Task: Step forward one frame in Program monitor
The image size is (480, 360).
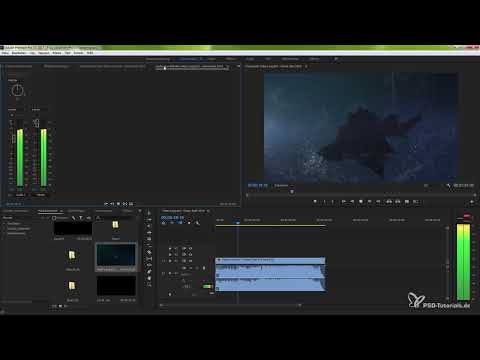Action: click(x=369, y=202)
